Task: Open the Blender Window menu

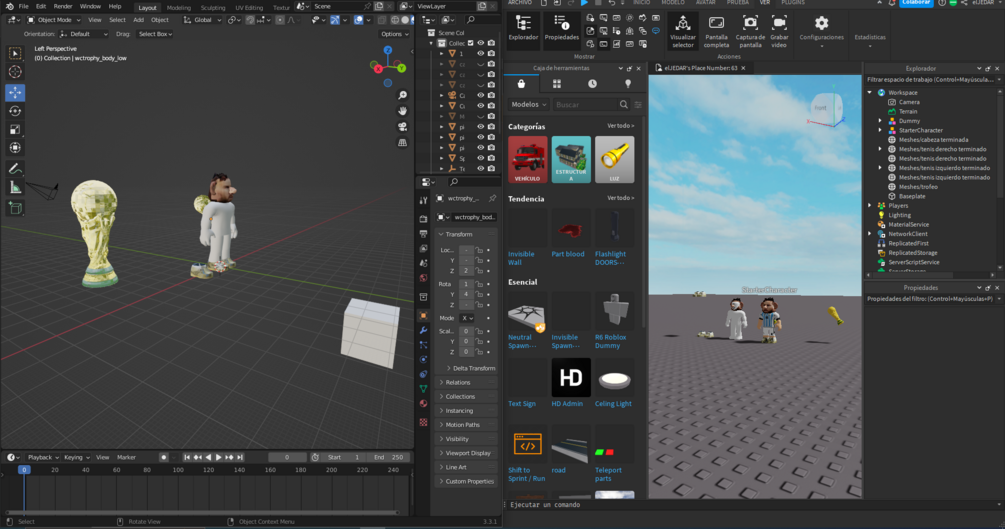Action: [90, 6]
